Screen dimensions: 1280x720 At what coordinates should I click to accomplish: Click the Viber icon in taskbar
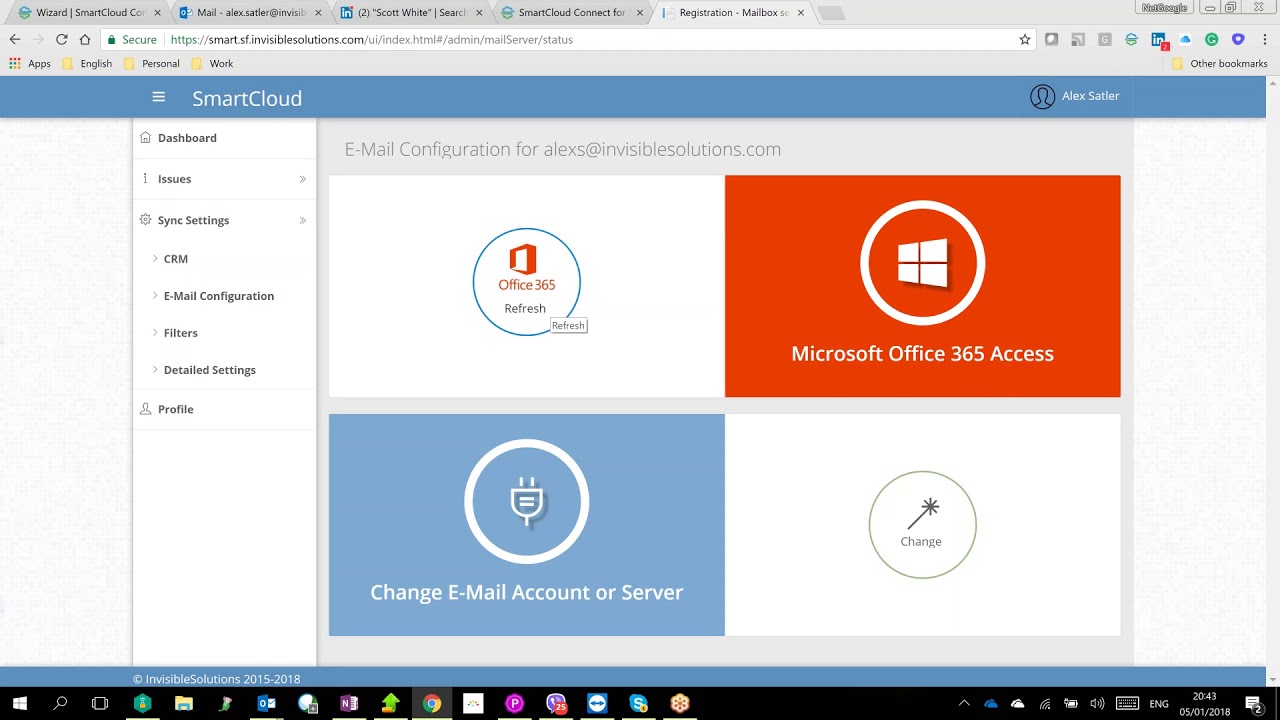click(556, 703)
